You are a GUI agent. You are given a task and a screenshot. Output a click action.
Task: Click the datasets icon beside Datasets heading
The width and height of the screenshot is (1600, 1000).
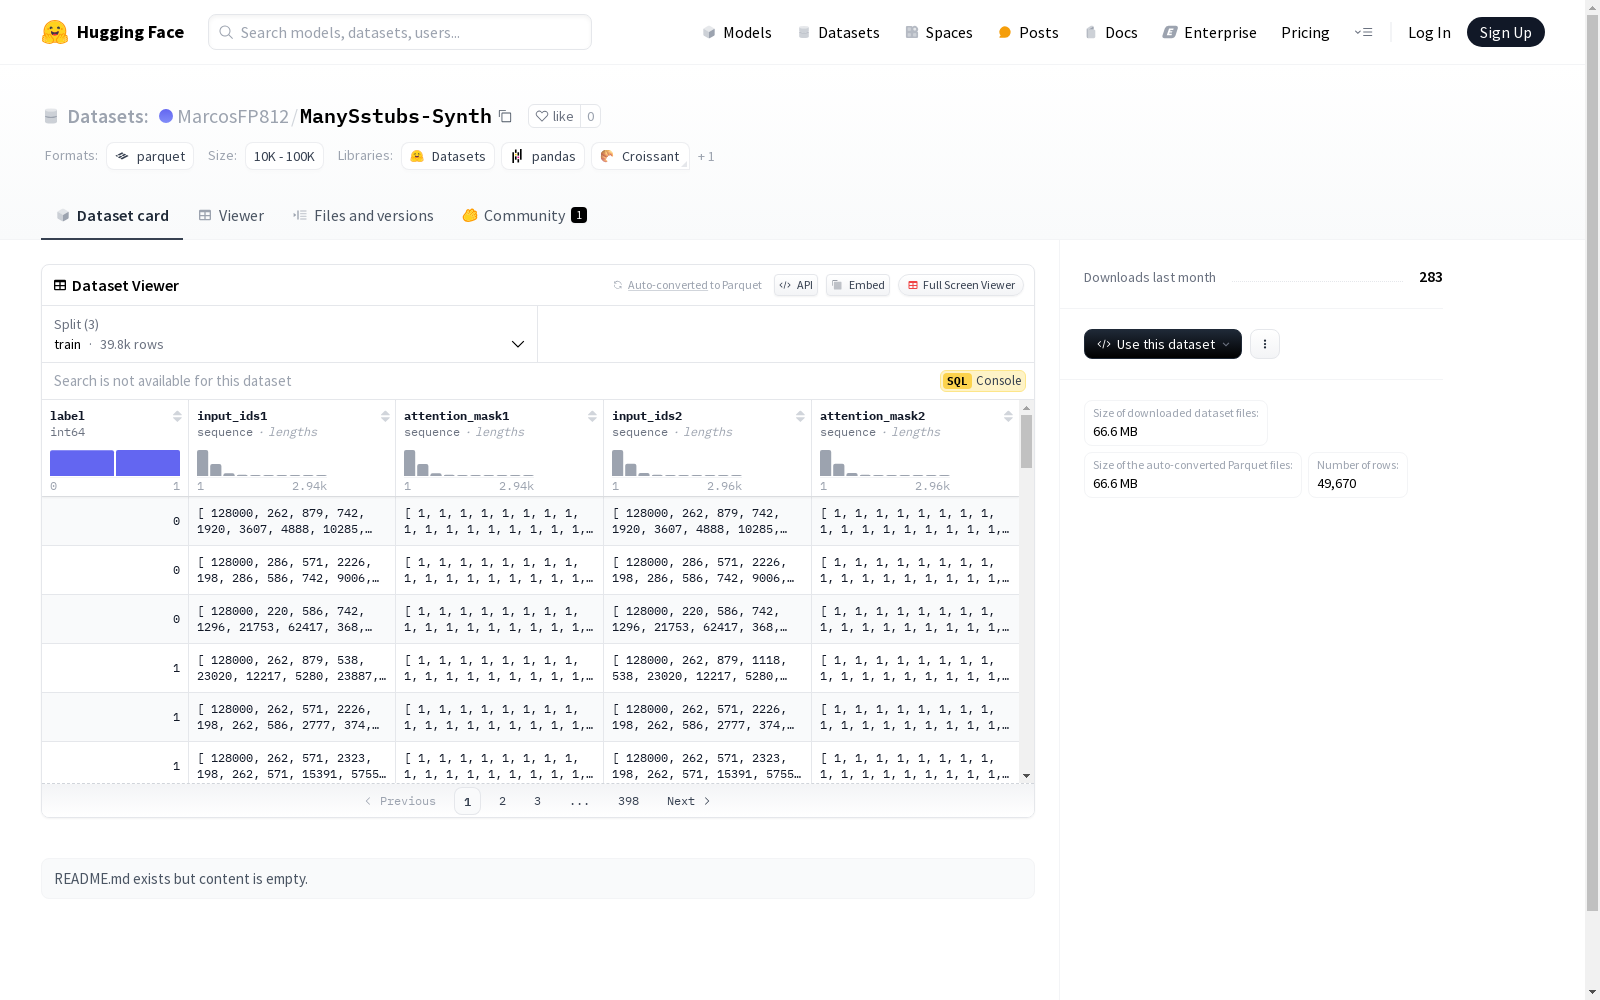click(x=51, y=116)
